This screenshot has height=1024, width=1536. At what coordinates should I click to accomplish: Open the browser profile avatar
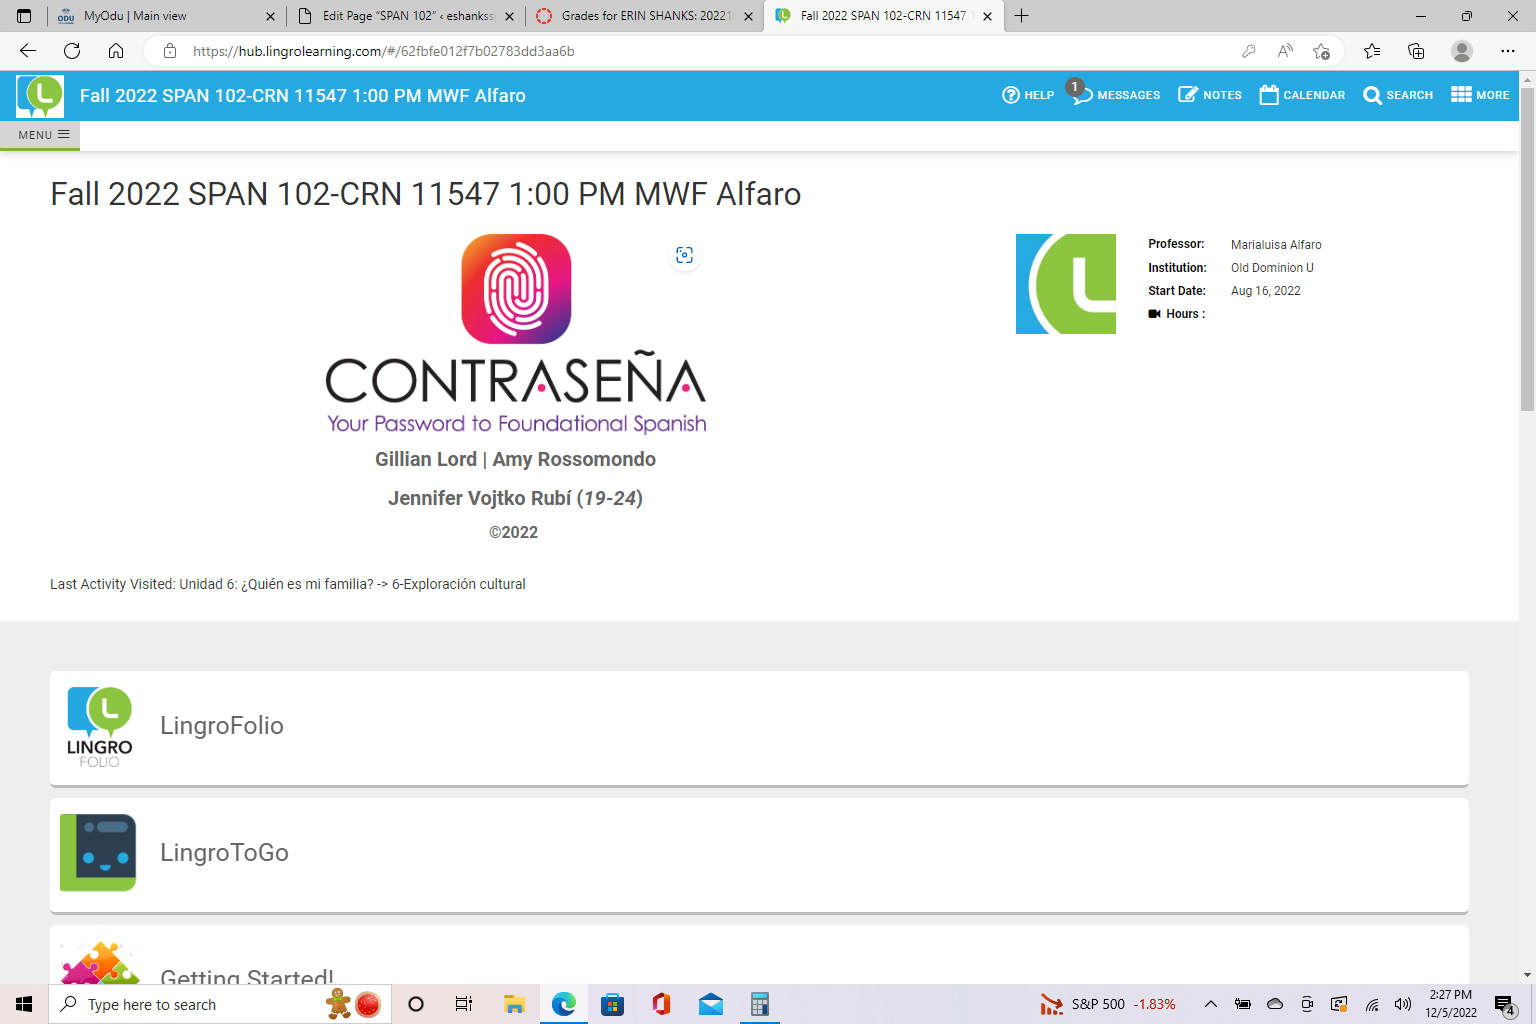1462,51
